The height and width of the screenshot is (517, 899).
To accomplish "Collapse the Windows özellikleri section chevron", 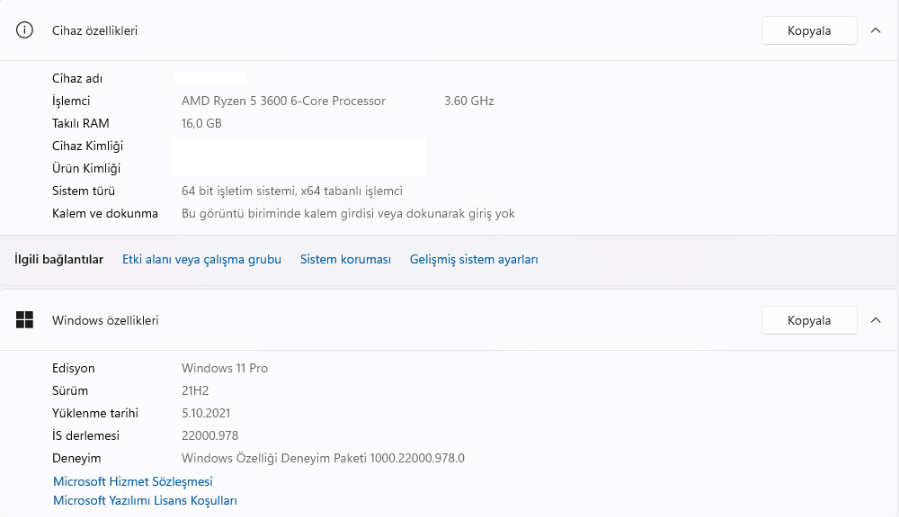I will [875, 320].
